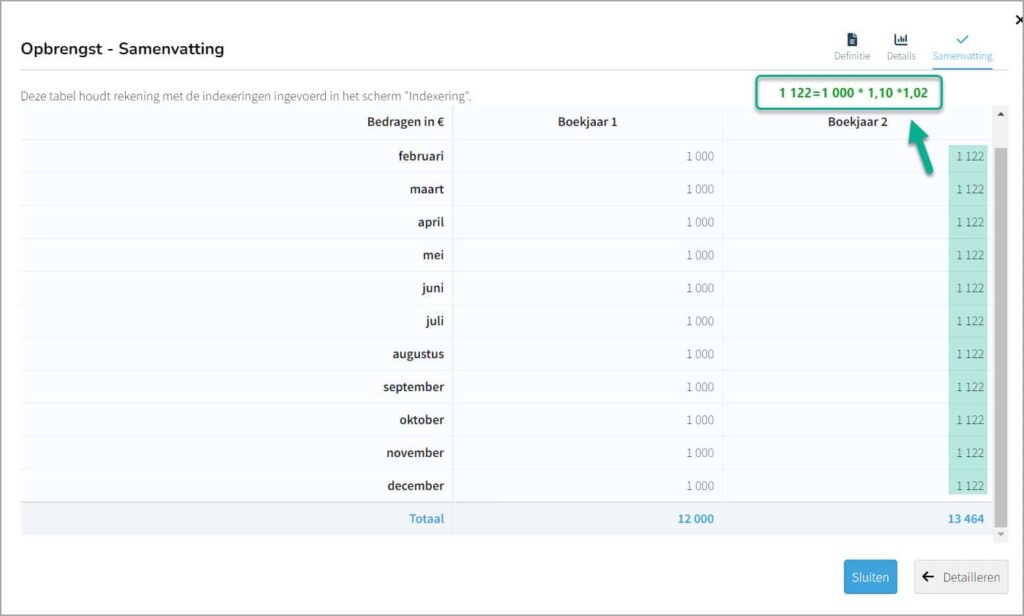Select the juli row label
This screenshot has height=616, width=1024.
(434, 321)
